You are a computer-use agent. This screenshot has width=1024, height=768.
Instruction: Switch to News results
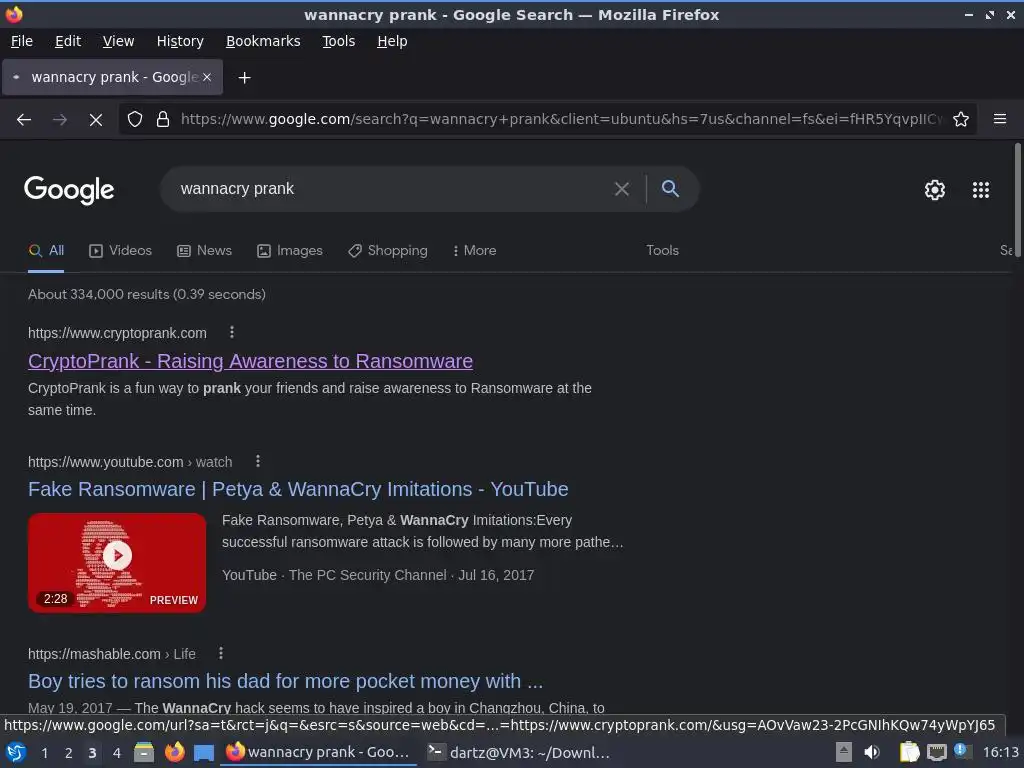pyautogui.click(x=204, y=251)
